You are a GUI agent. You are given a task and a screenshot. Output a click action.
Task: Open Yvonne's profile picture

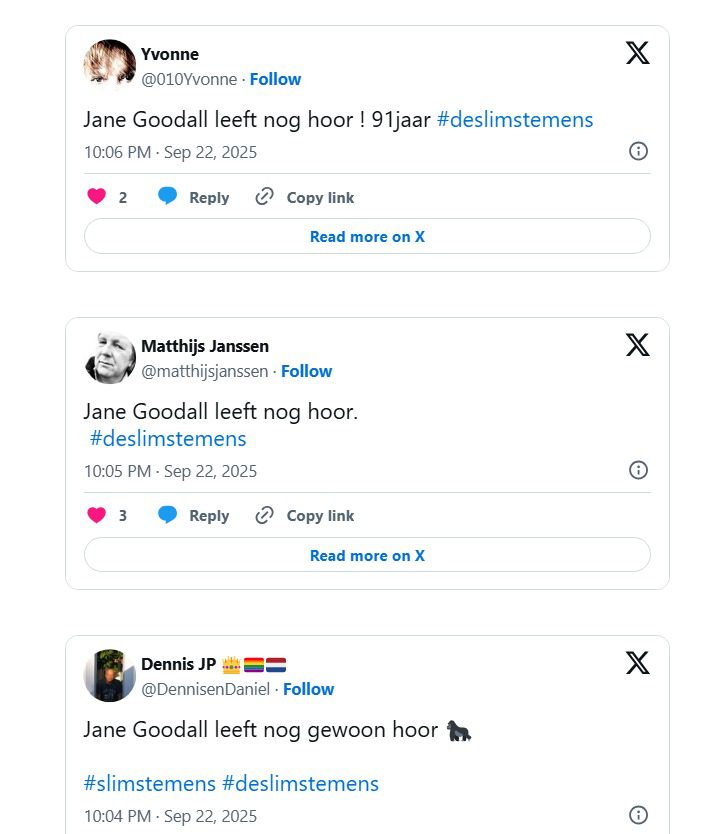[x=109, y=66]
